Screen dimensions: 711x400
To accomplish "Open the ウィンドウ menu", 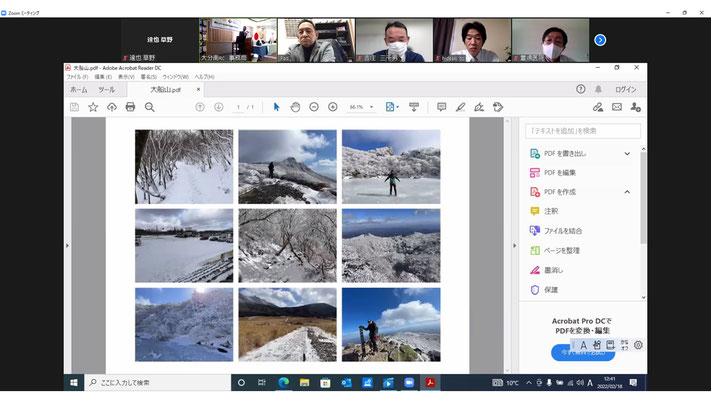I will click(x=175, y=77).
